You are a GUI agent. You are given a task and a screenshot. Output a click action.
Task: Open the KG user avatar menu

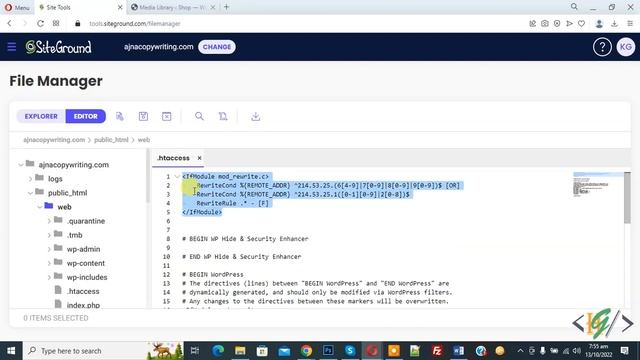(625, 47)
